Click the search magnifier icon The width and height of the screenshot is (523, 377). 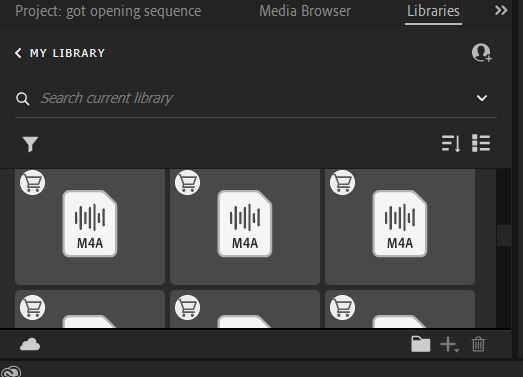[x=22, y=99]
